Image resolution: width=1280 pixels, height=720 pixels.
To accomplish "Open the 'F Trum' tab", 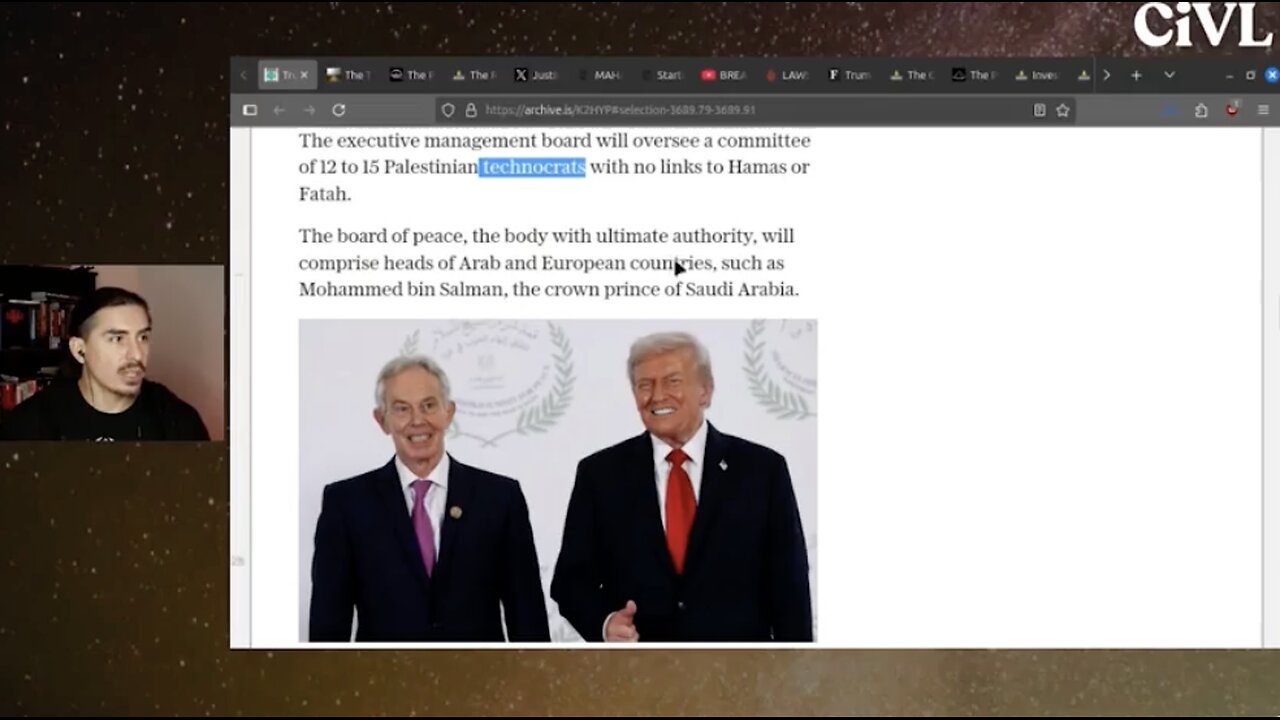I will (848, 75).
